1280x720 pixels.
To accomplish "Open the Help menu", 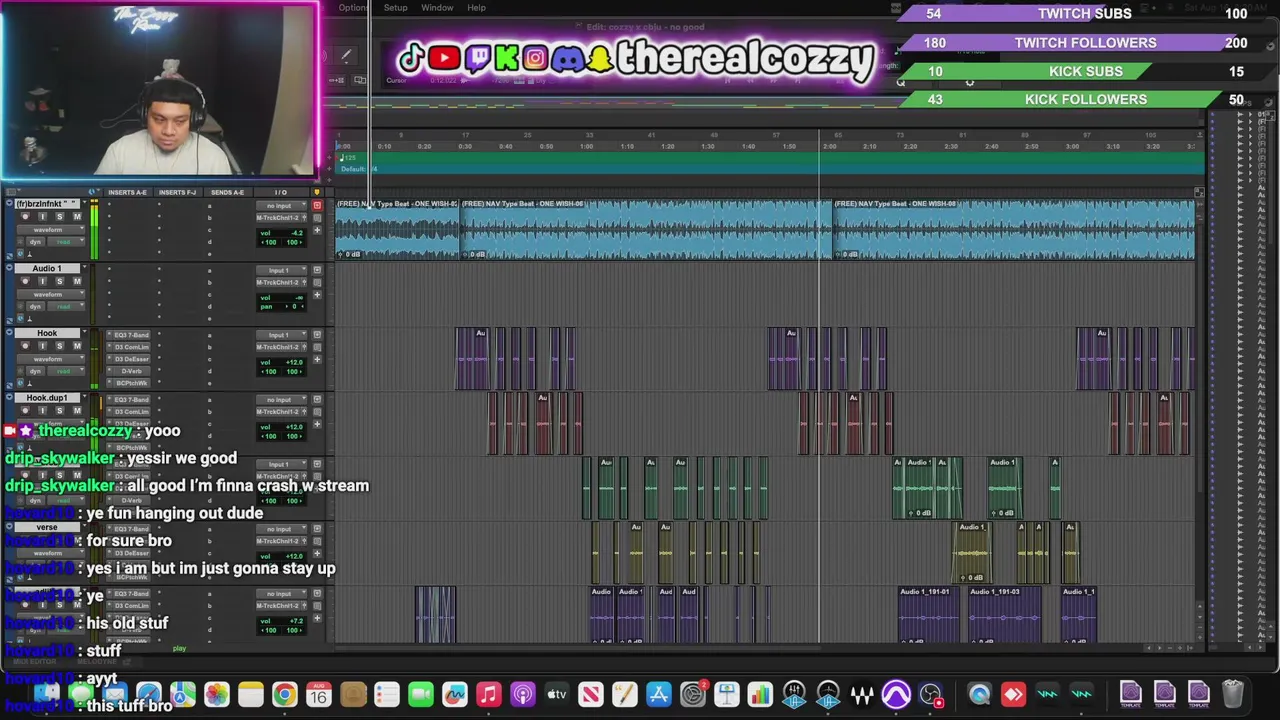I will point(476,8).
